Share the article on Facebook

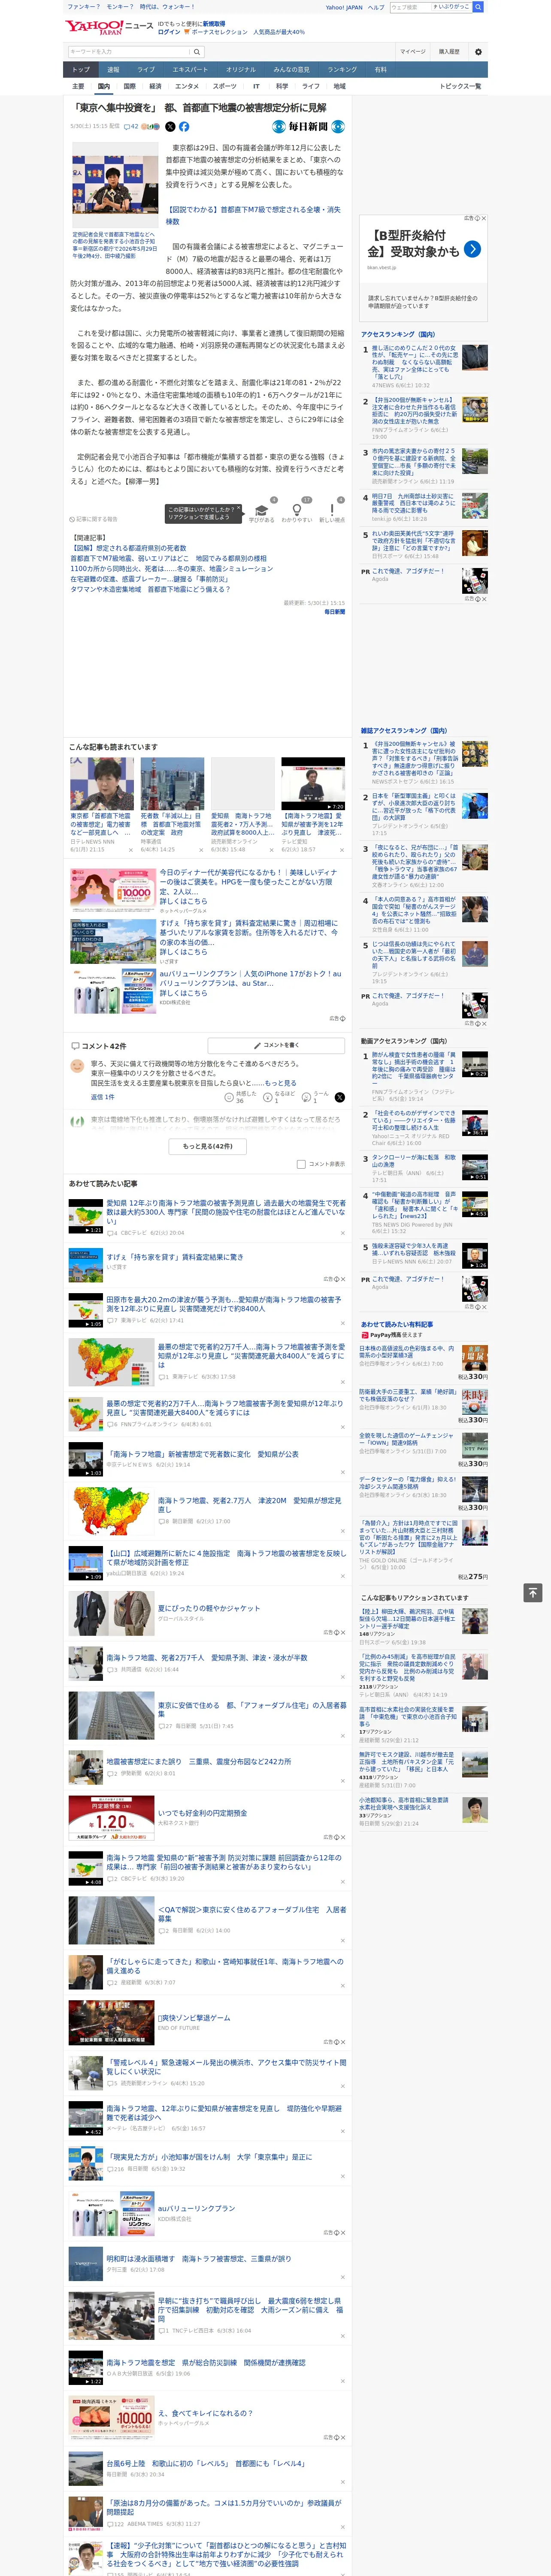pyautogui.click(x=184, y=127)
